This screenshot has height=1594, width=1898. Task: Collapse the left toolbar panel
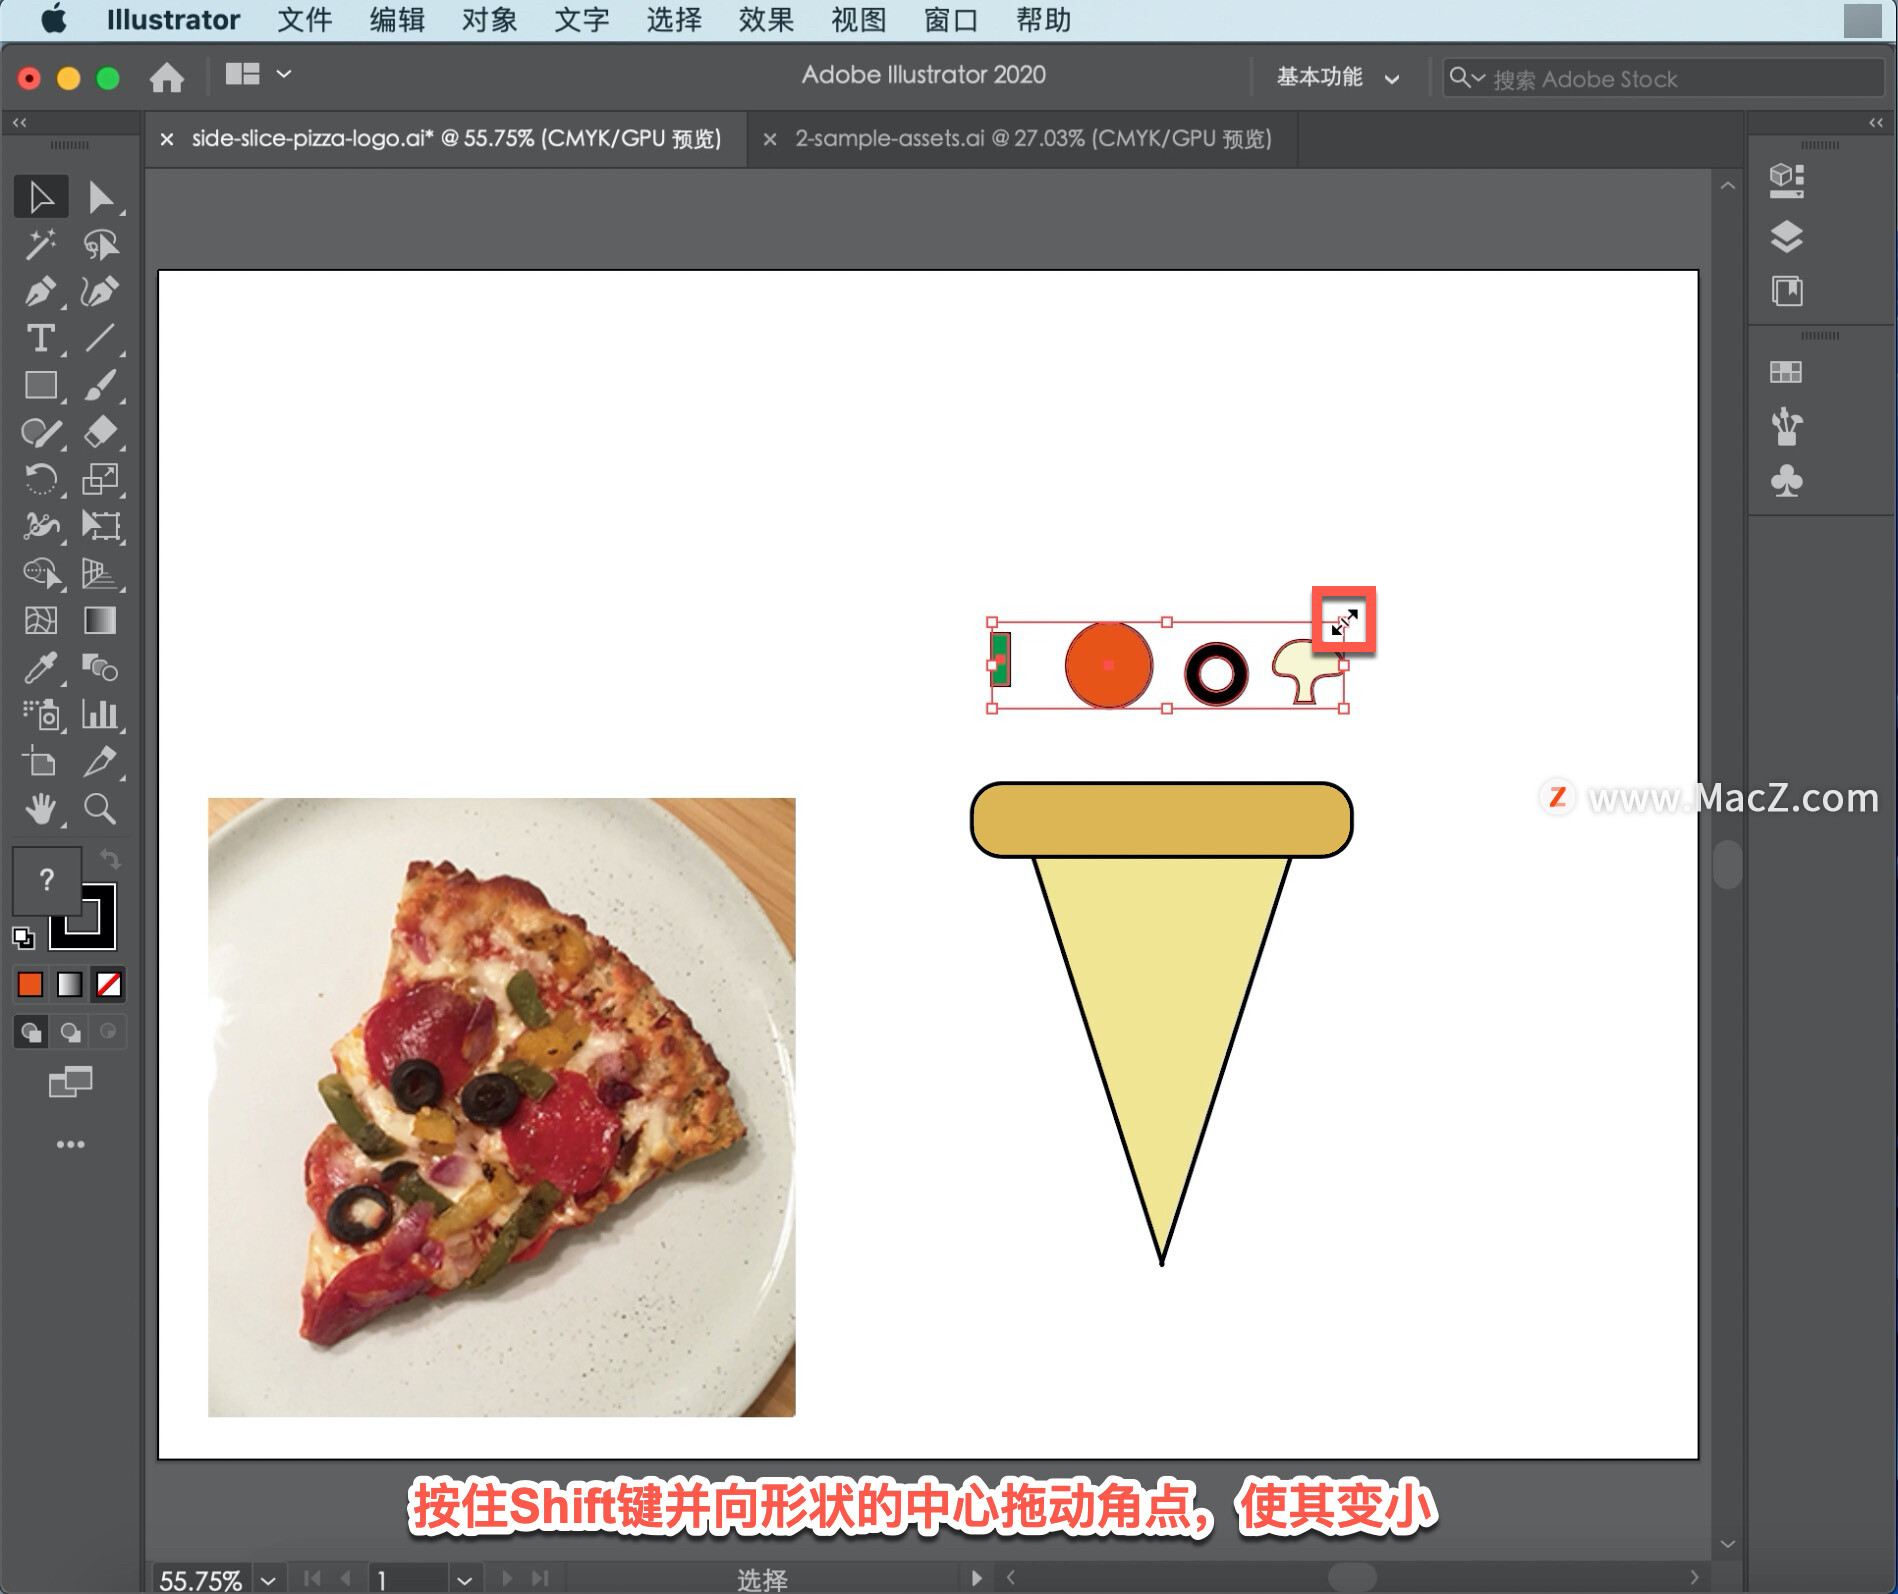[20, 122]
